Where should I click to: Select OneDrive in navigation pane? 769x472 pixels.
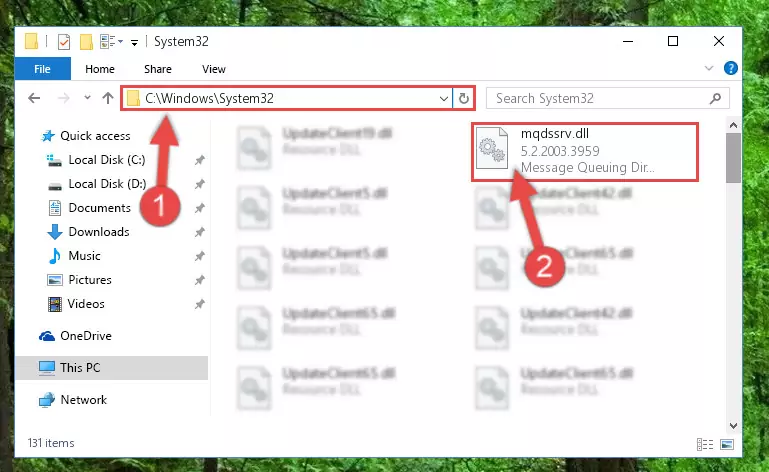86,336
